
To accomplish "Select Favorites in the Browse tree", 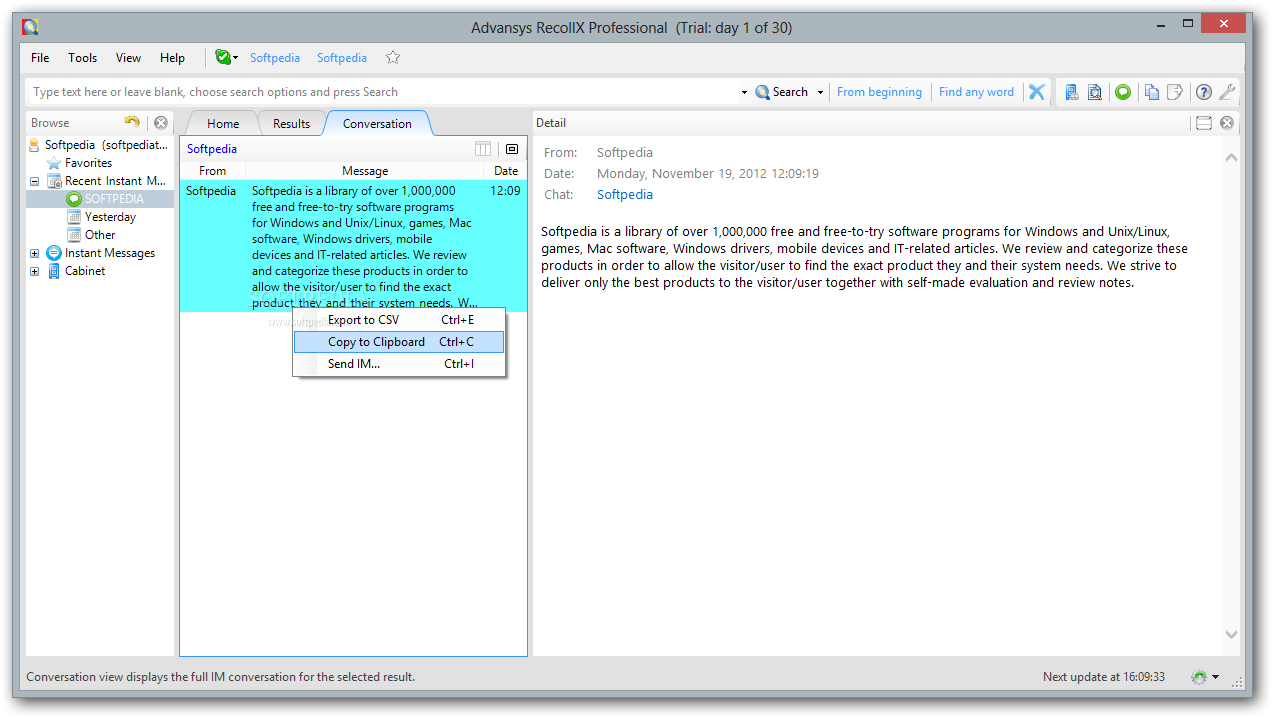I will 88,163.
